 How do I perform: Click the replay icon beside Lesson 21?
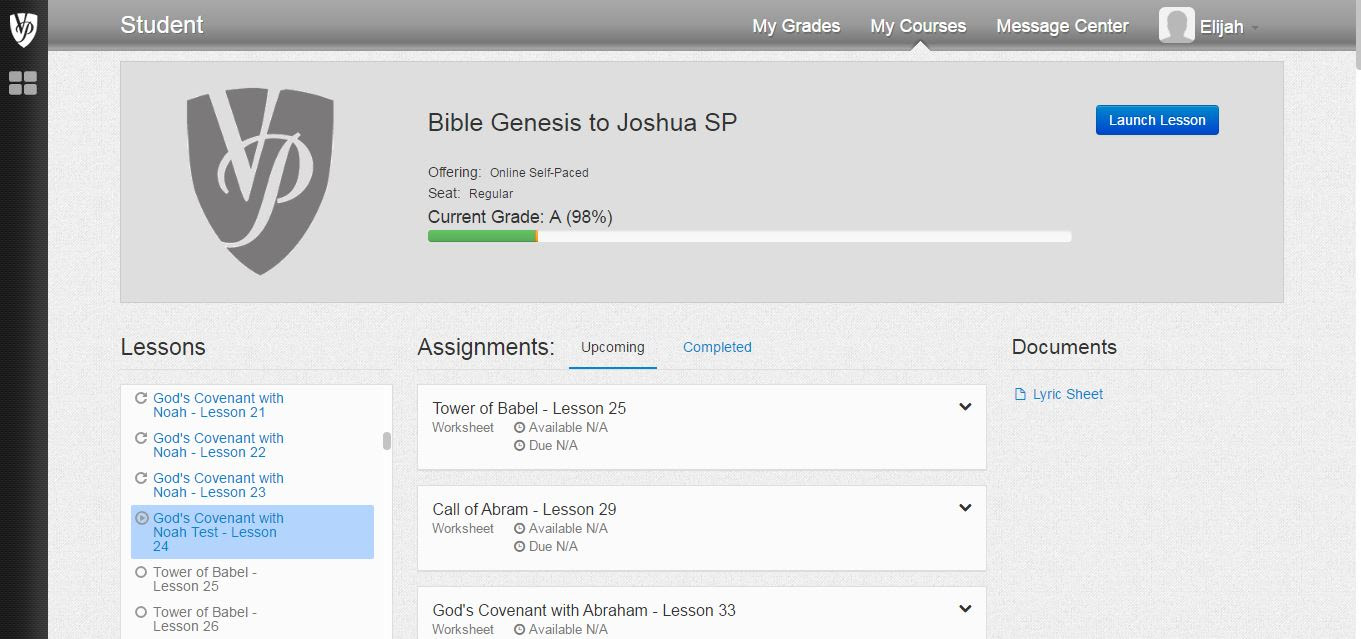(141, 398)
